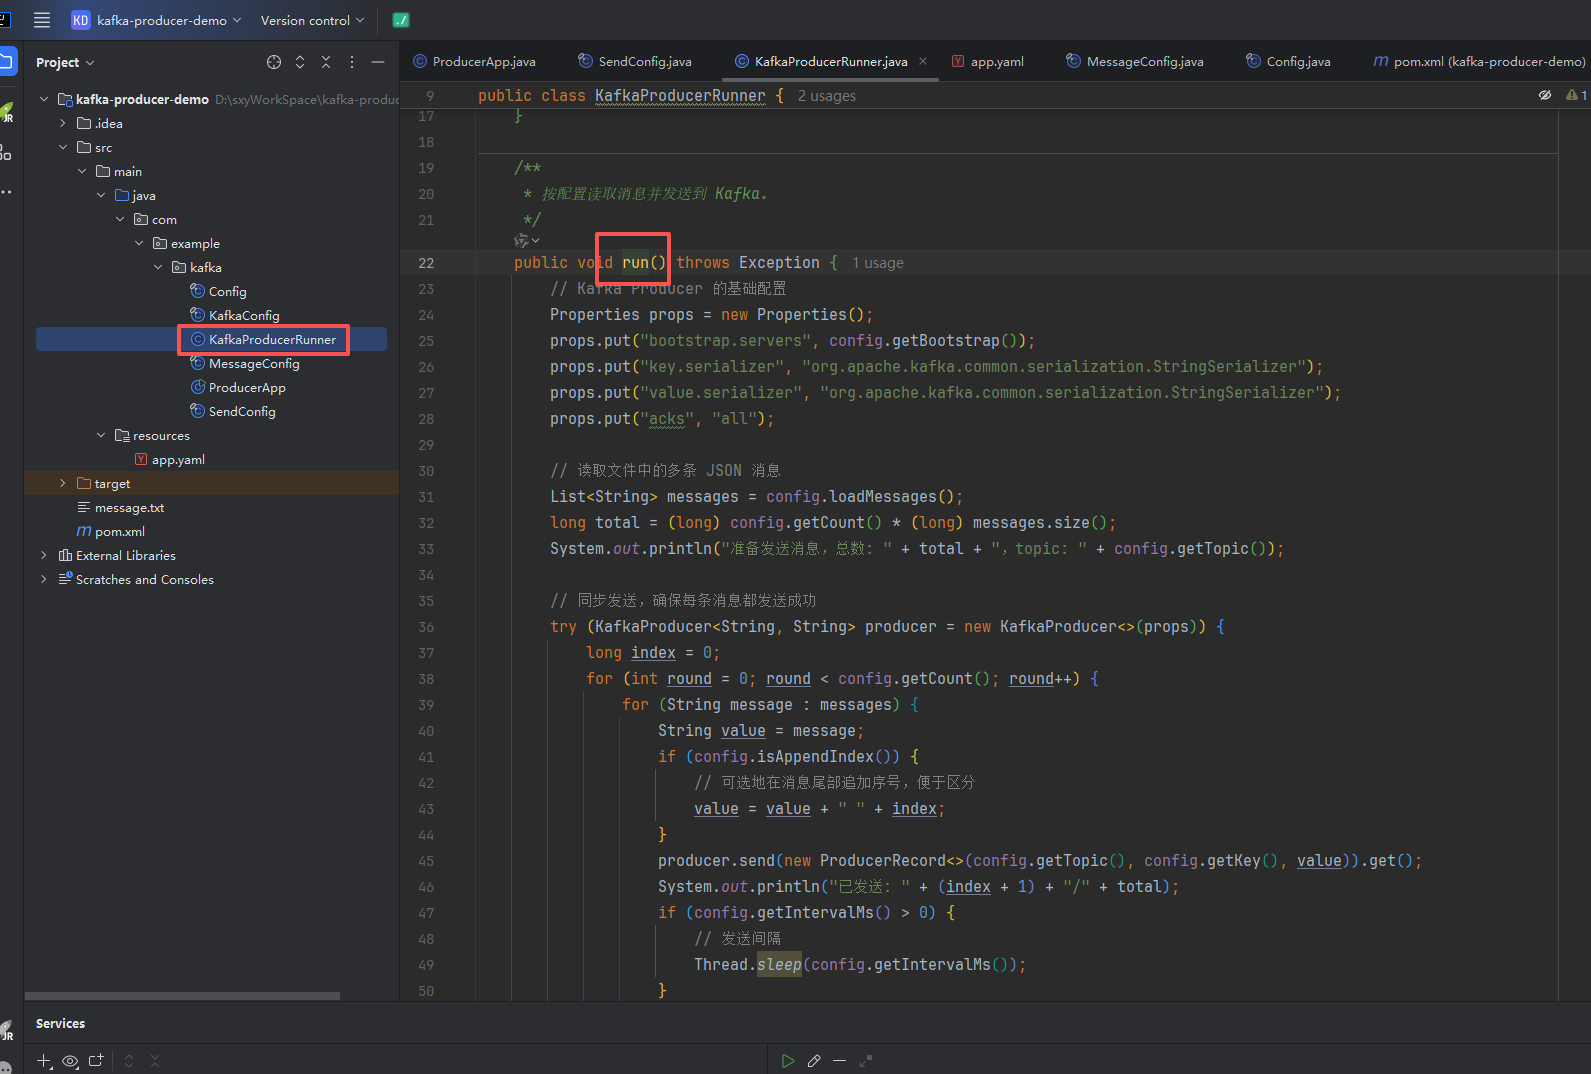The width and height of the screenshot is (1591, 1074).
Task: Open the Version control dropdown
Action: pyautogui.click(x=312, y=20)
